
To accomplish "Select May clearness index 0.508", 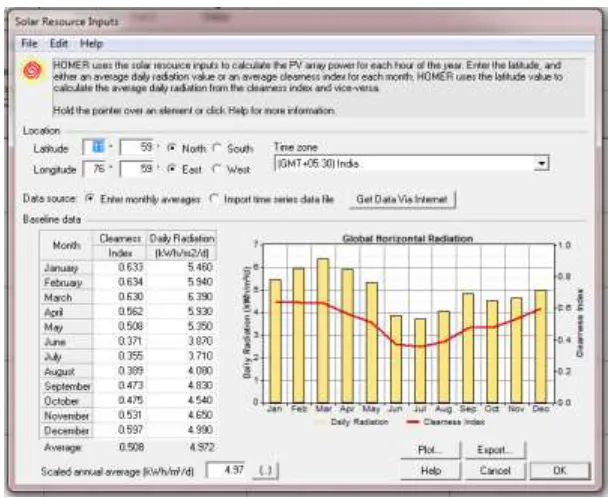I will (119, 327).
